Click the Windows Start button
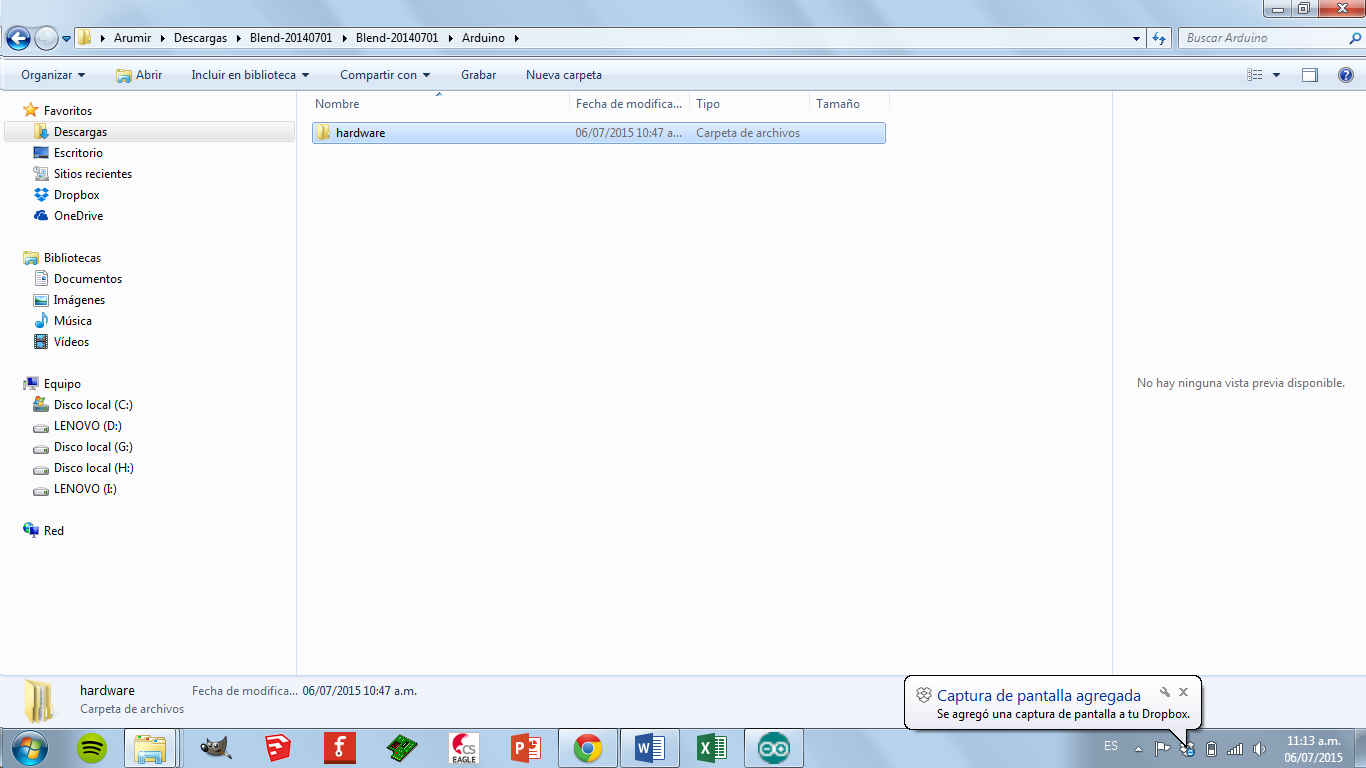1366x768 pixels. coord(30,747)
